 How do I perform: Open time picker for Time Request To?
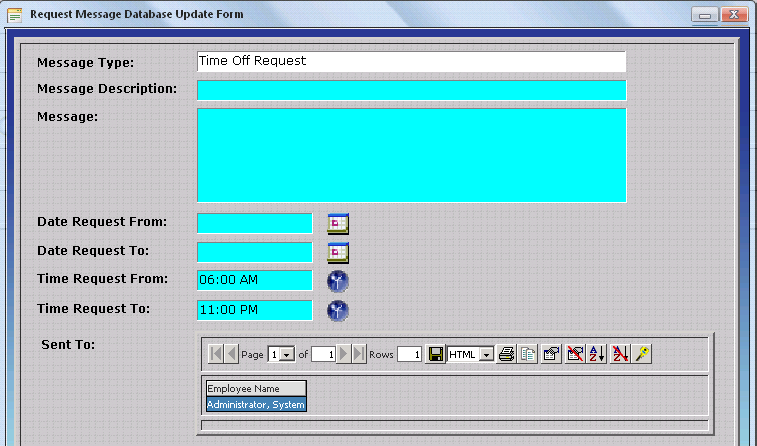click(338, 310)
